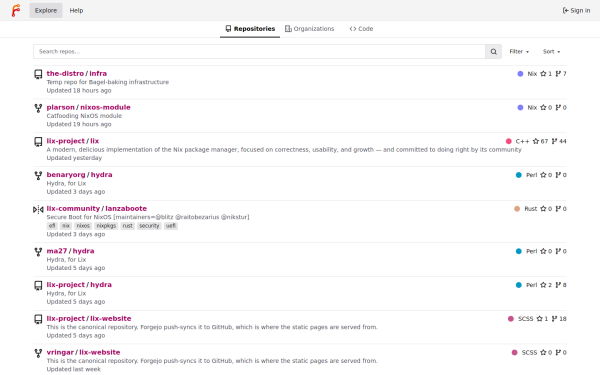Click forks icon on lix-project / lix-website row
The image size is (600, 375).
(554, 319)
